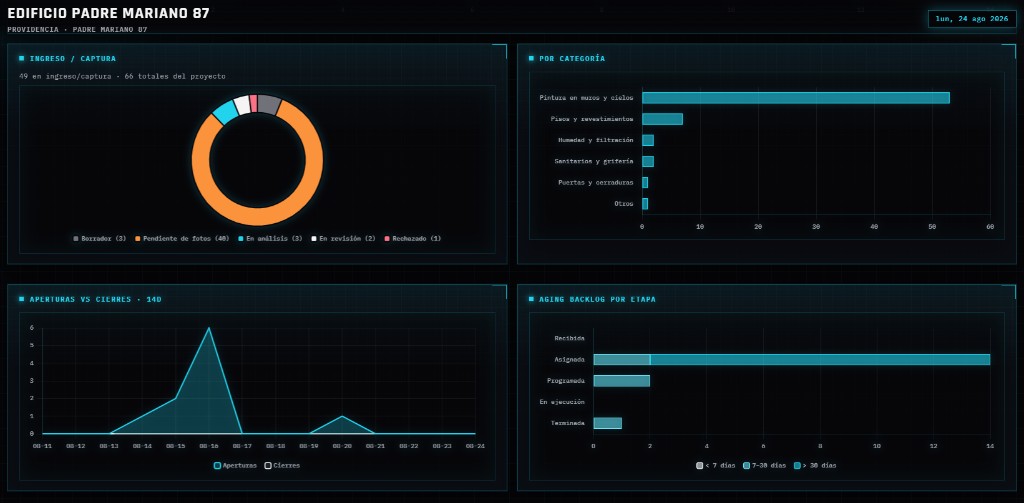Viewport: 1024px width, 503px height.
Task: Click the Programada backlog bar
Action: pos(622,381)
